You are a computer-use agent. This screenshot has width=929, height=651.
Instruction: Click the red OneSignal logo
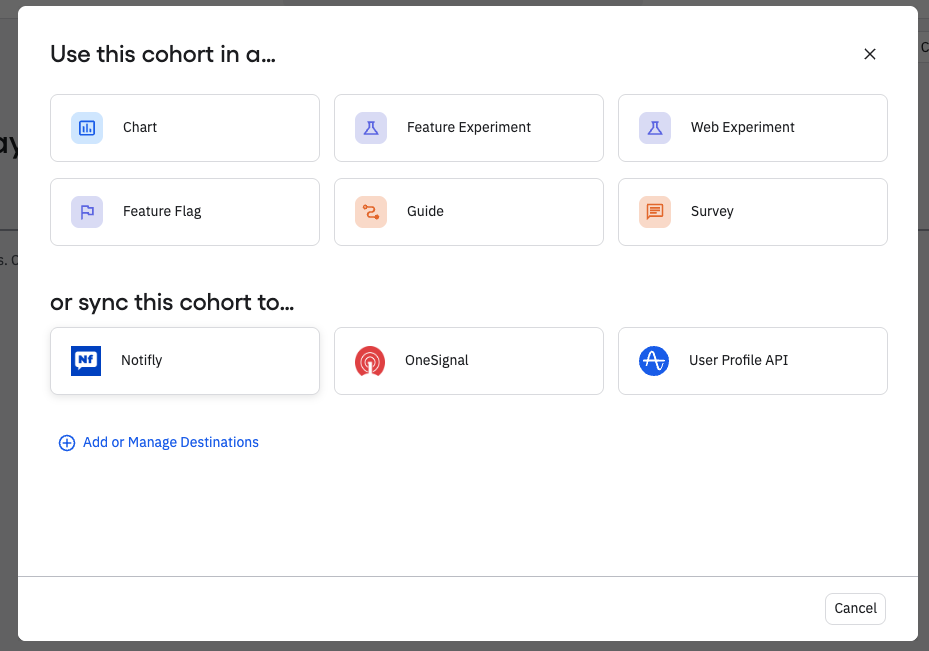[370, 361]
